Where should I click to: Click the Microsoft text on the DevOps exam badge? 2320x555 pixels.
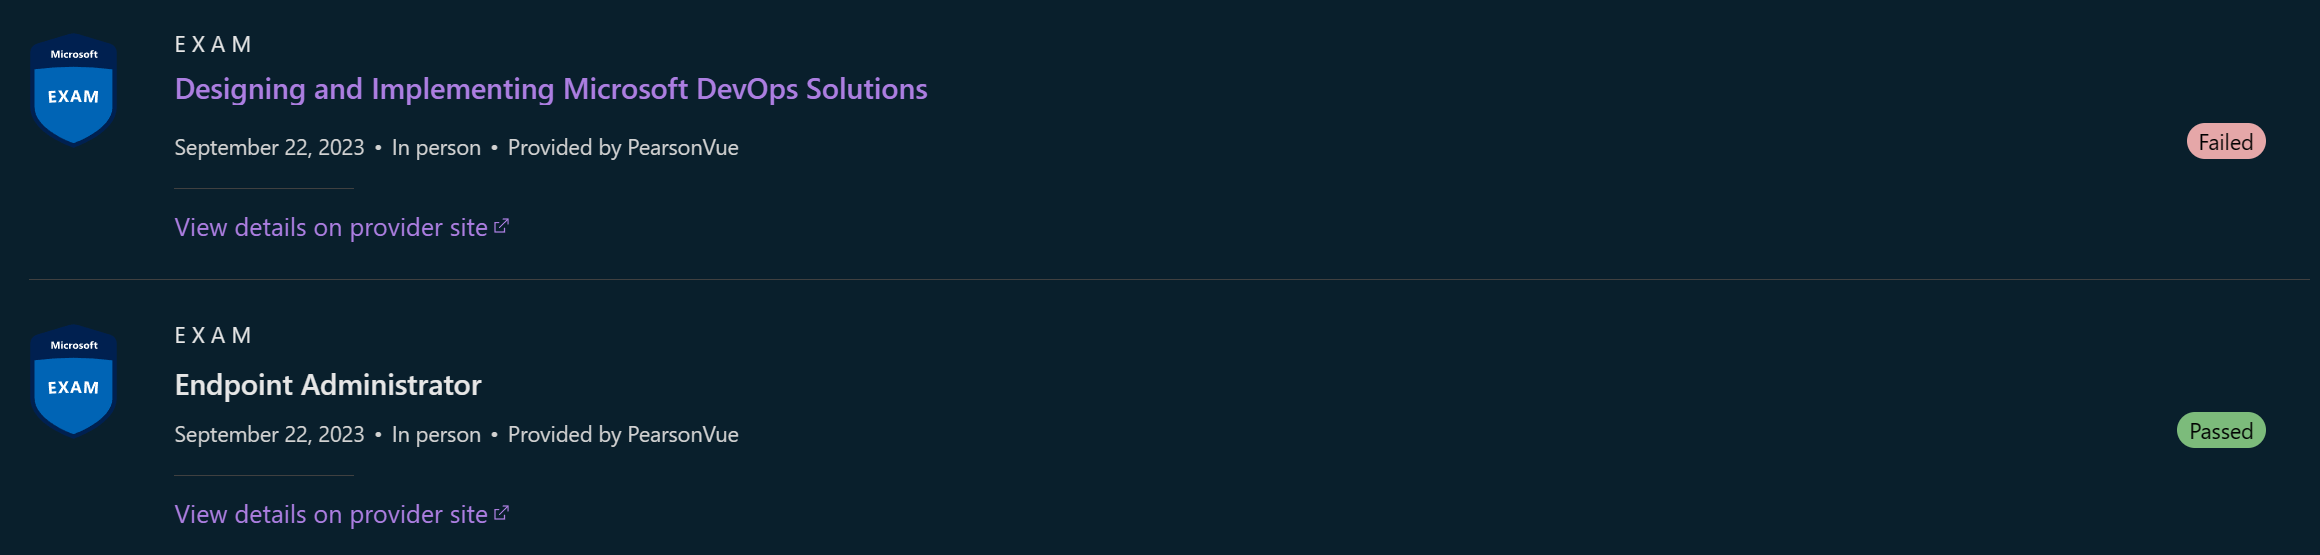click(x=74, y=55)
